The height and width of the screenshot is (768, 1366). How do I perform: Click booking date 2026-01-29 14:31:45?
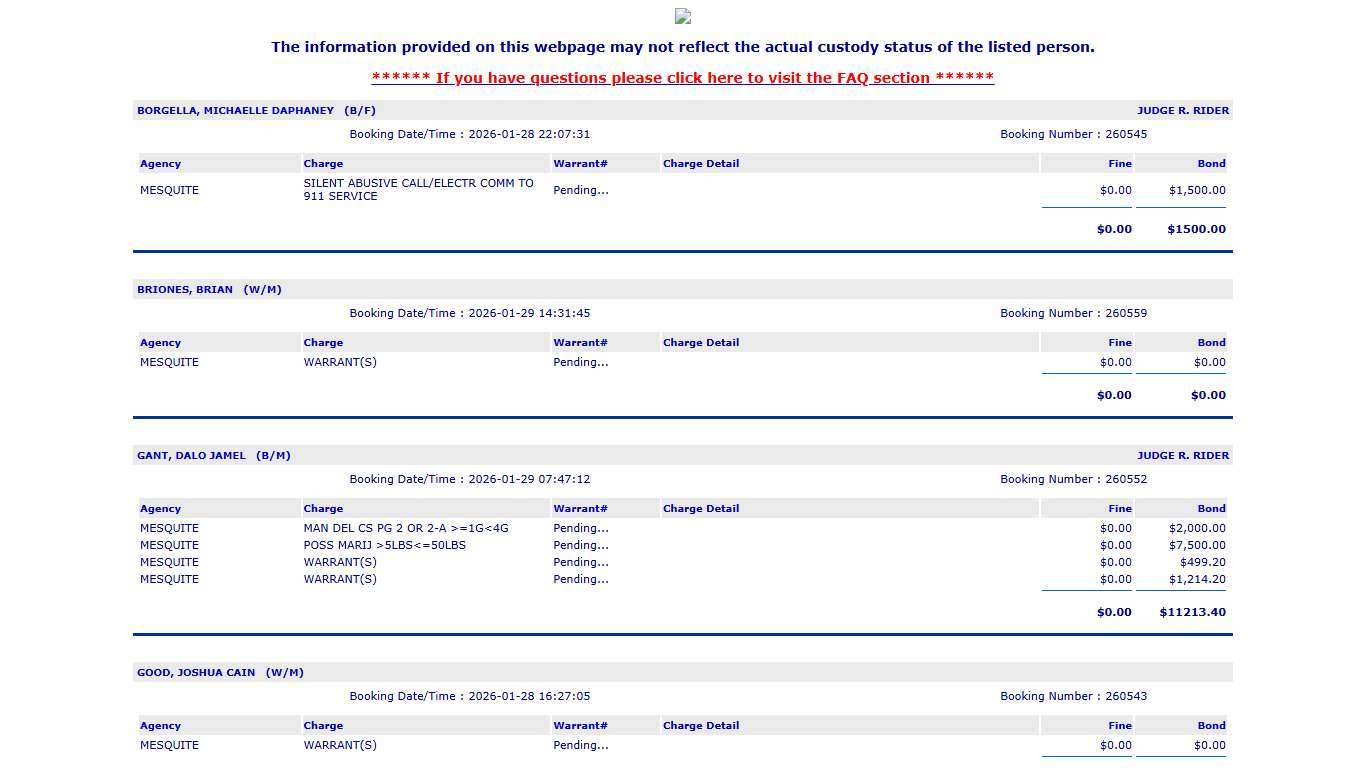coord(528,313)
